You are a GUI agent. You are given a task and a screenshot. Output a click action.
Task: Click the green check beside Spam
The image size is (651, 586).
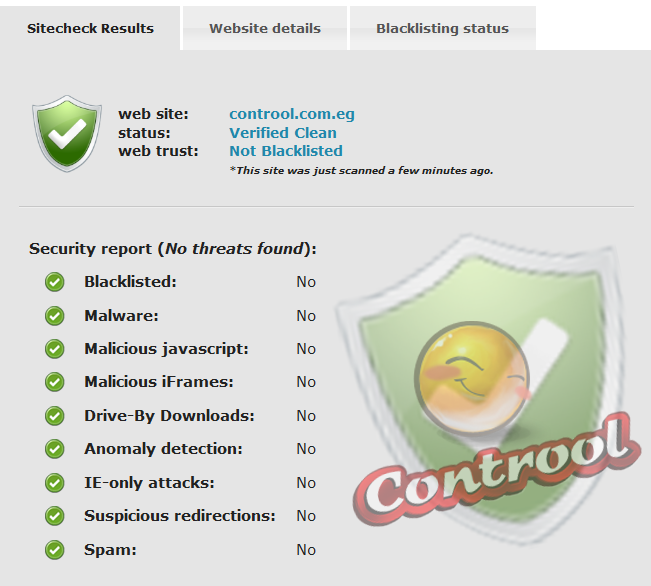pos(55,550)
